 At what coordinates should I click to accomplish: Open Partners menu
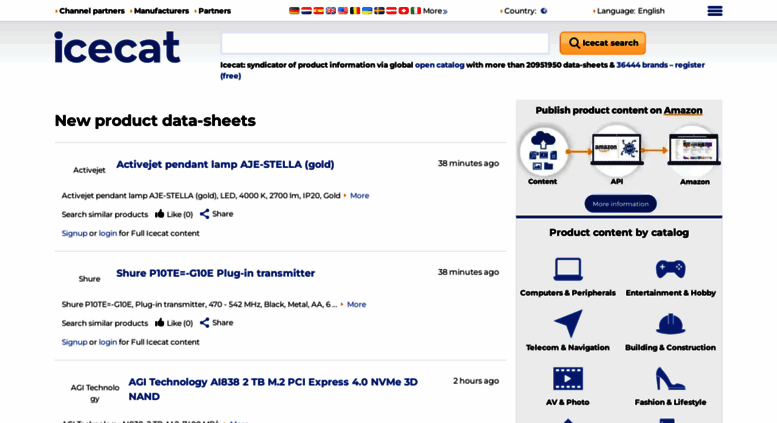(214, 11)
